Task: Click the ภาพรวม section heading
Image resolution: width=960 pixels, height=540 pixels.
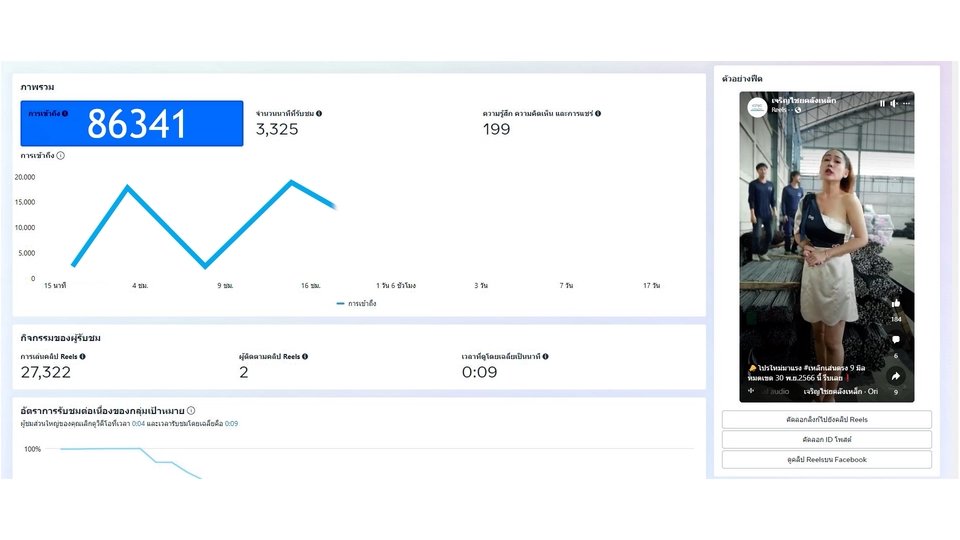Action: tap(37, 88)
